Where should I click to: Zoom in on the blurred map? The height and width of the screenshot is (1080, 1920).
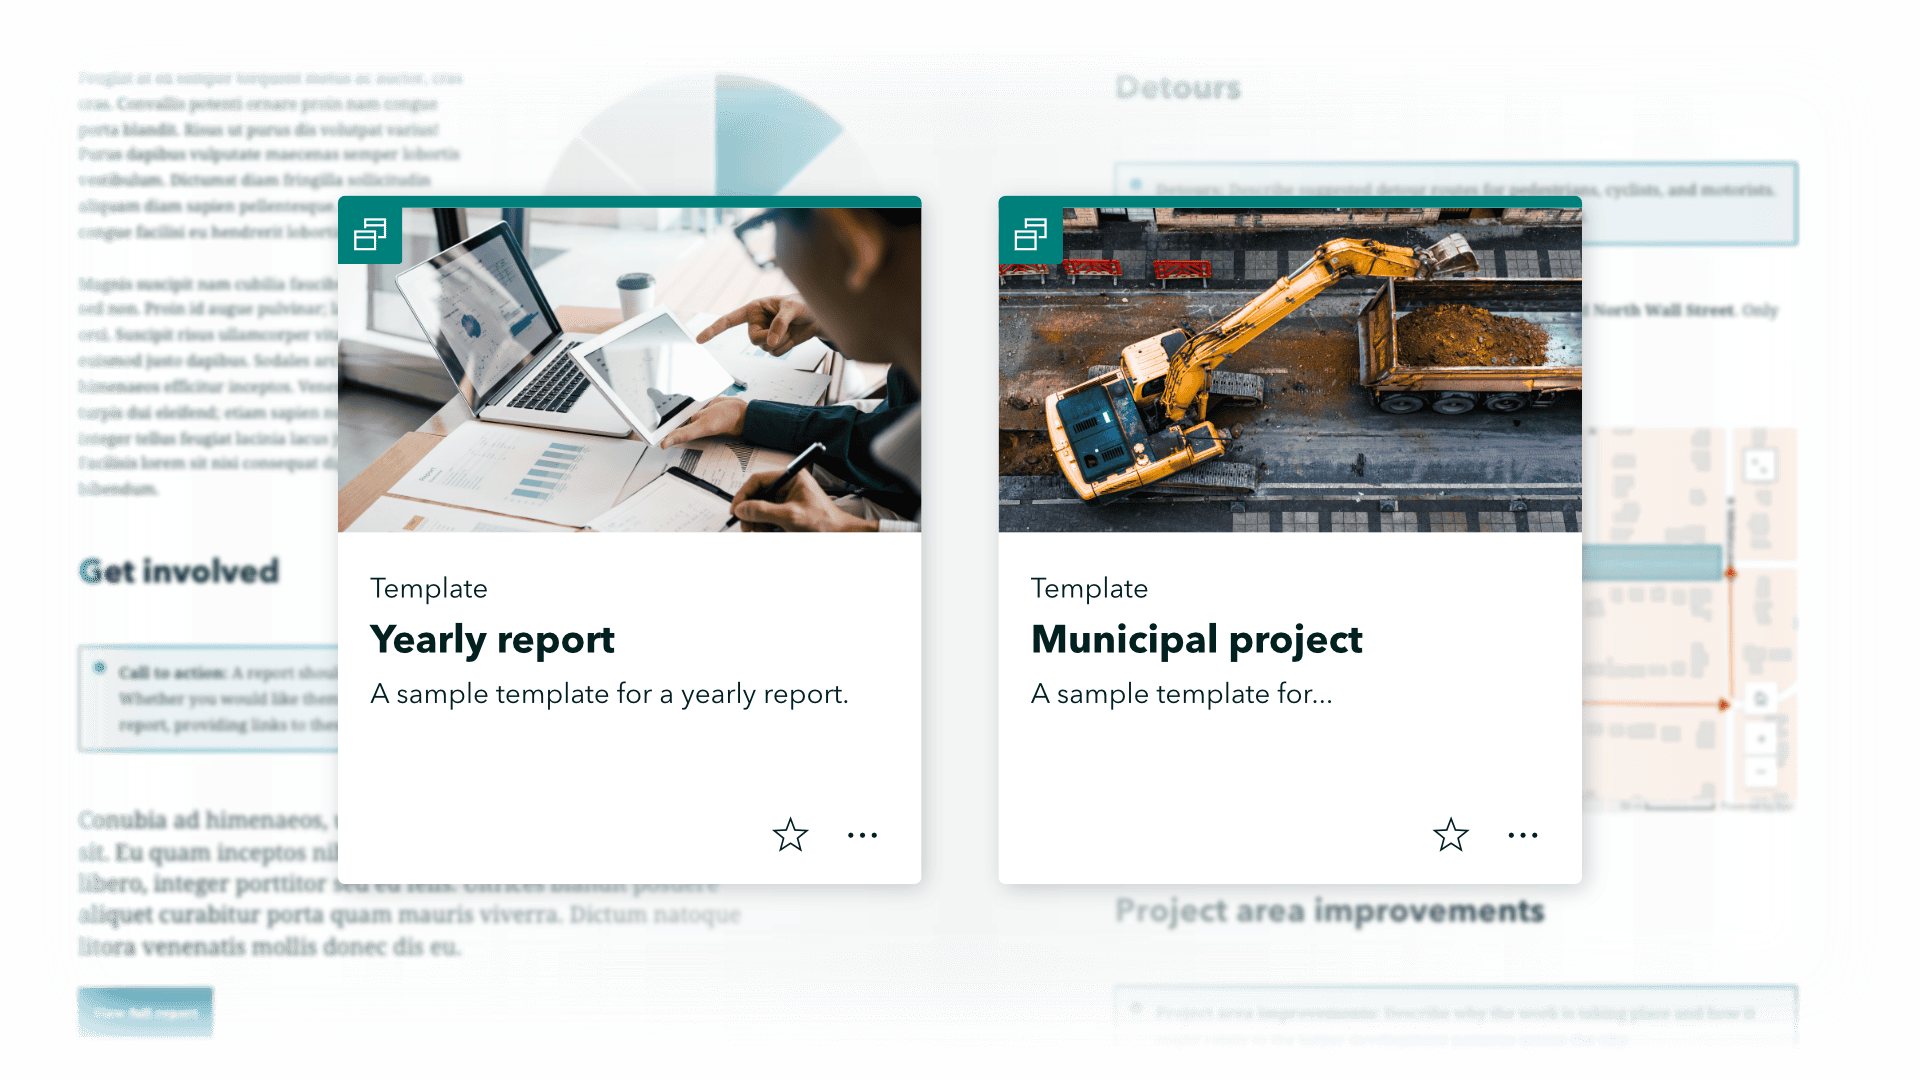(1761, 739)
